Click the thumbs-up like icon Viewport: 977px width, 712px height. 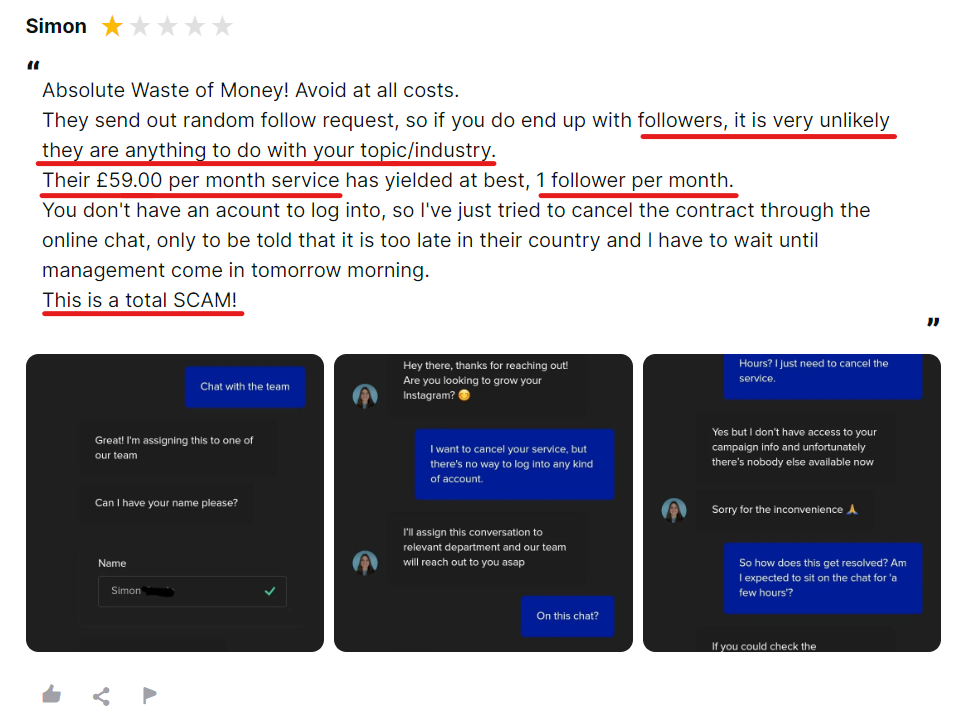click(52, 694)
